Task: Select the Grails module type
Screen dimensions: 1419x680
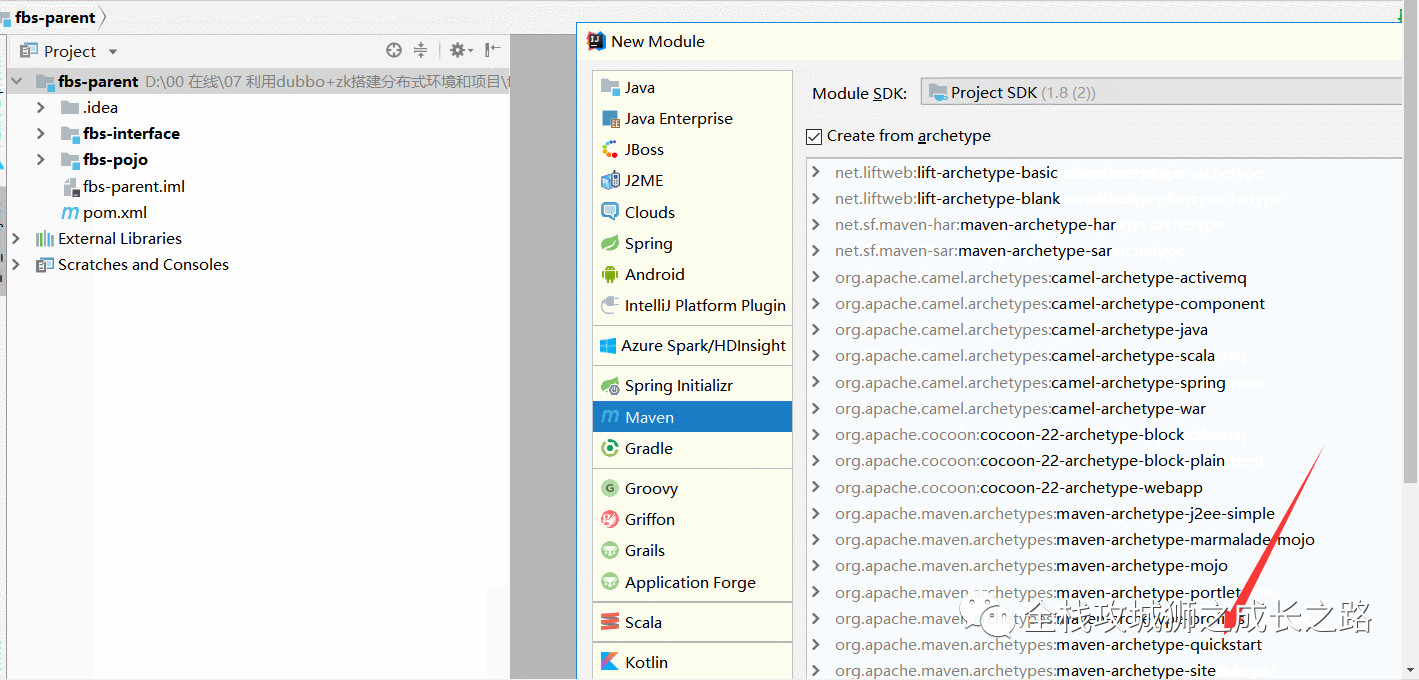Action: point(692,550)
